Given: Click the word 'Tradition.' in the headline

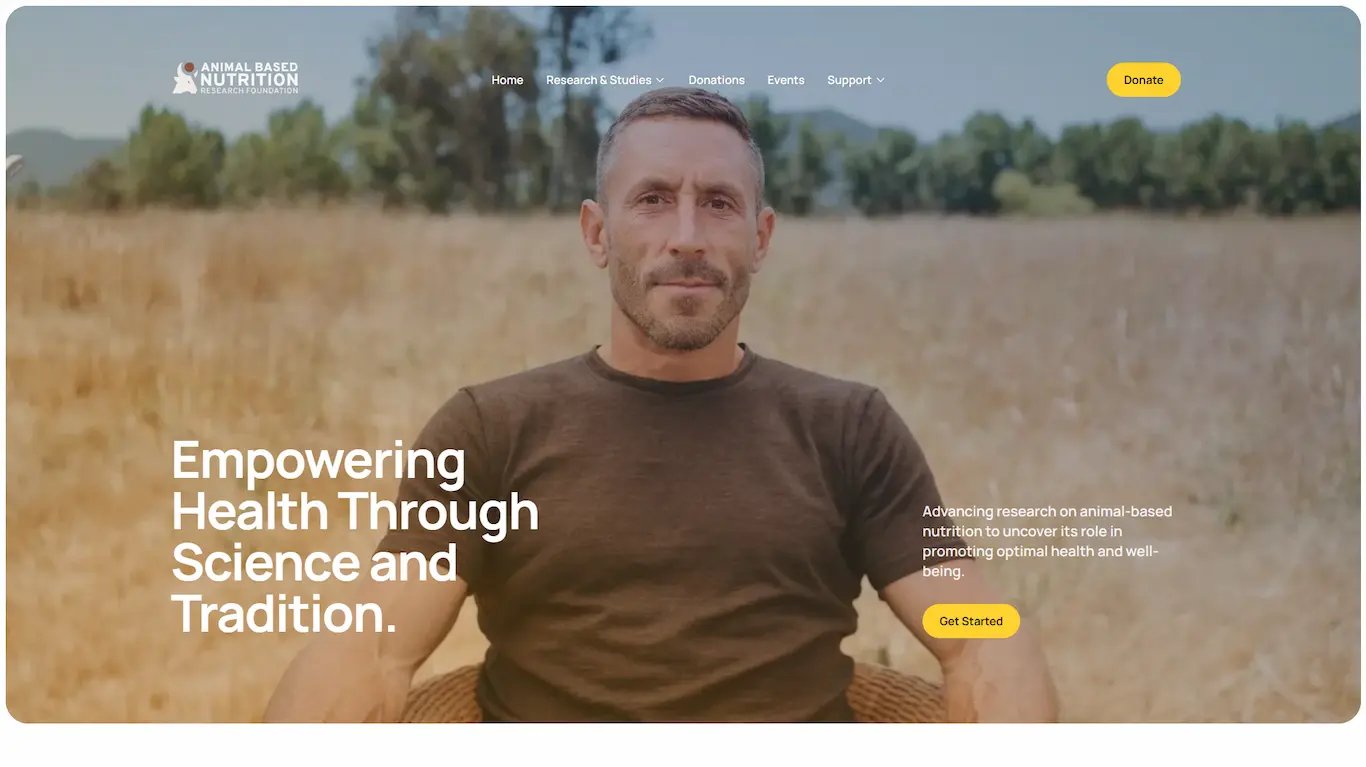Looking at the screenshot, I should tap(285, 613).
